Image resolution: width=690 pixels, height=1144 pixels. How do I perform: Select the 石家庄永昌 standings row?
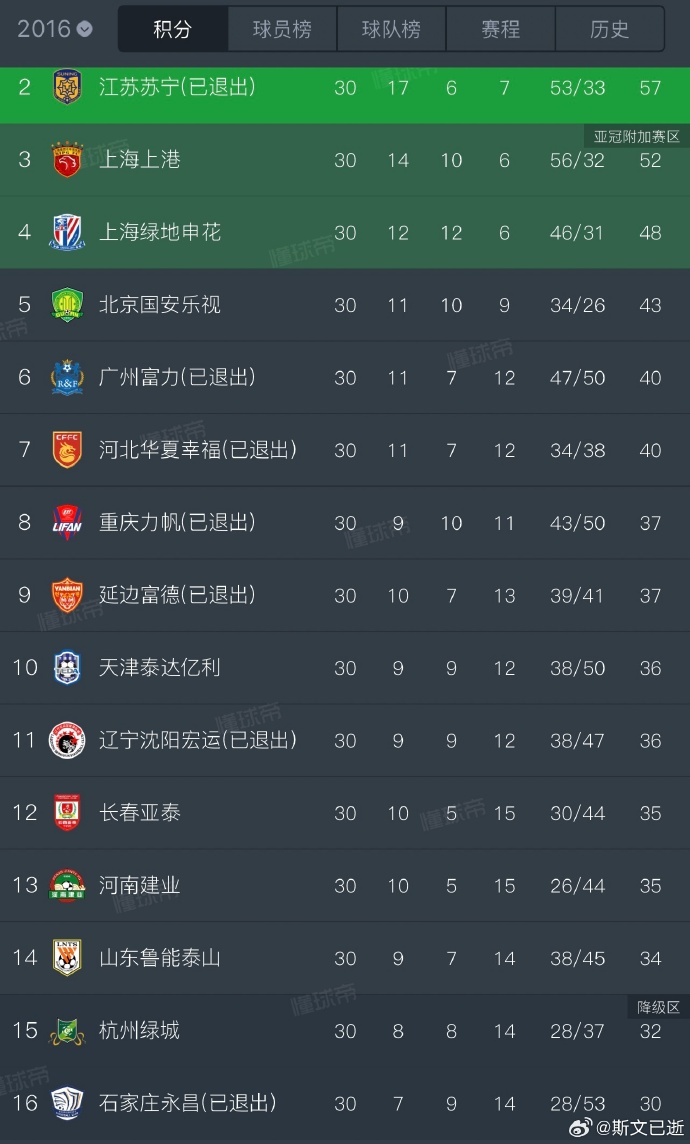coord(345,1103)
